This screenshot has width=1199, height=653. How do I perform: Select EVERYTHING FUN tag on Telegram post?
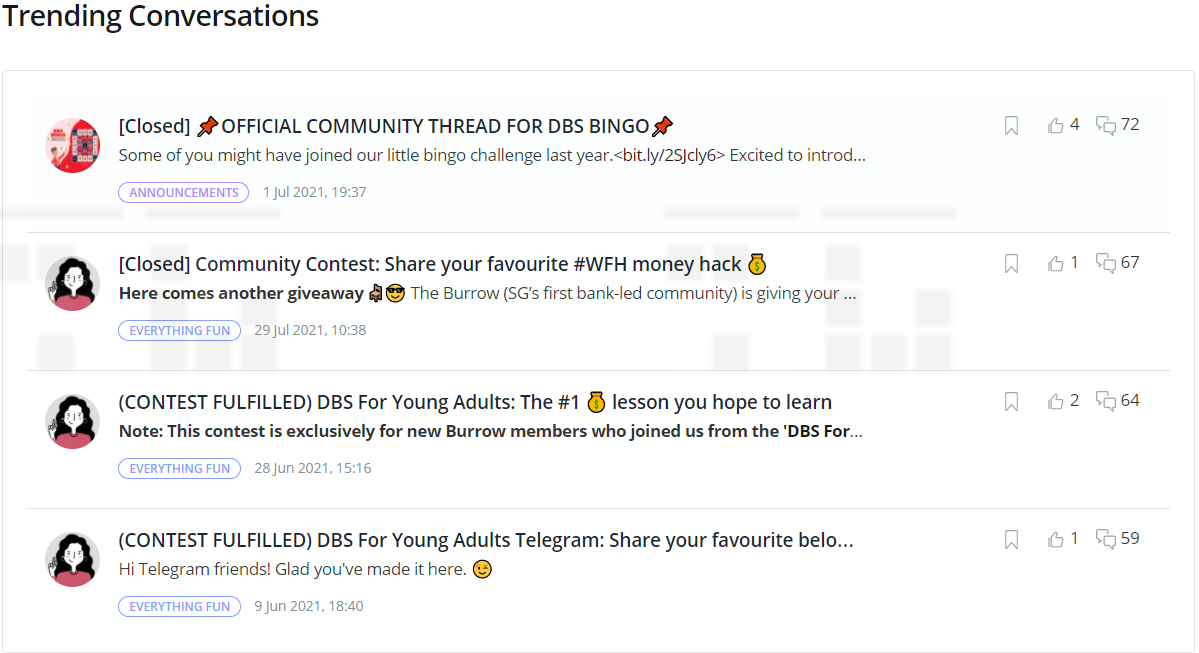pyautogui.click(x=180, y=606)
